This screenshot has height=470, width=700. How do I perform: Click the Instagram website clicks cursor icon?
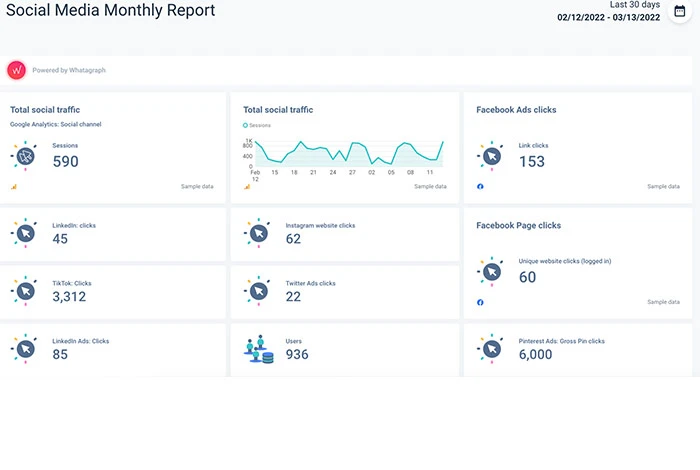[258, 232]
